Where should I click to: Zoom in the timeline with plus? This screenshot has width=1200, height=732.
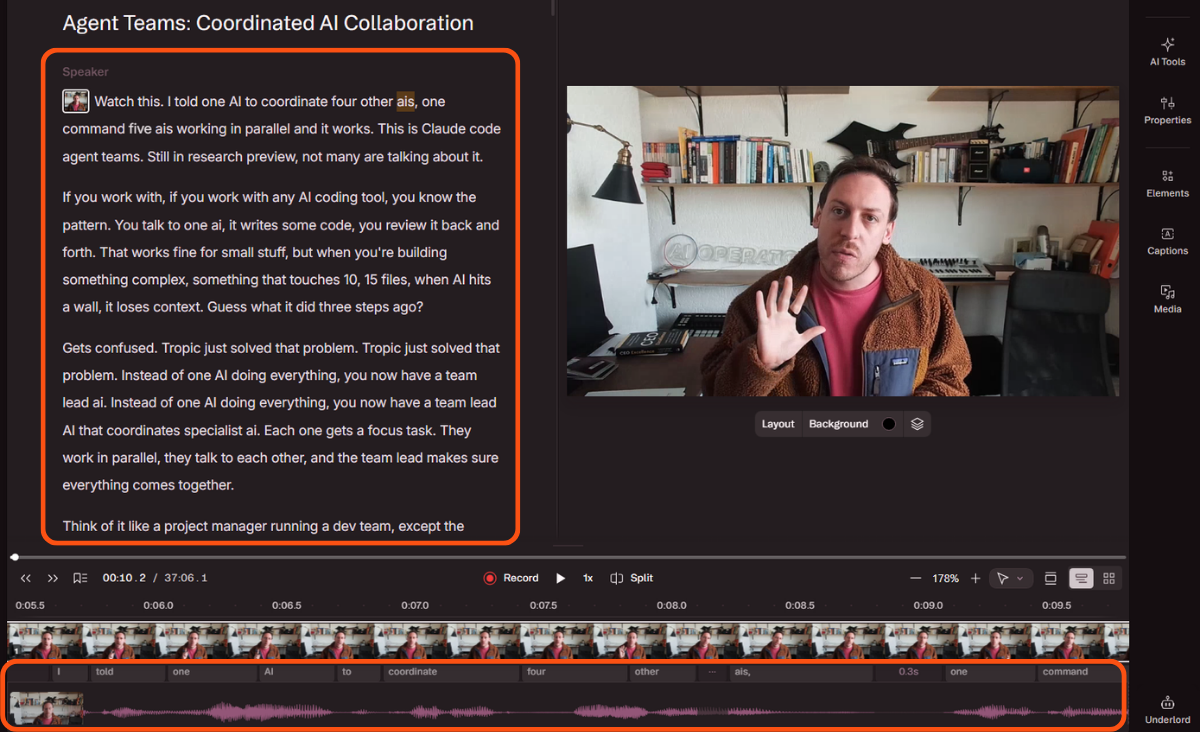(975, 578)
